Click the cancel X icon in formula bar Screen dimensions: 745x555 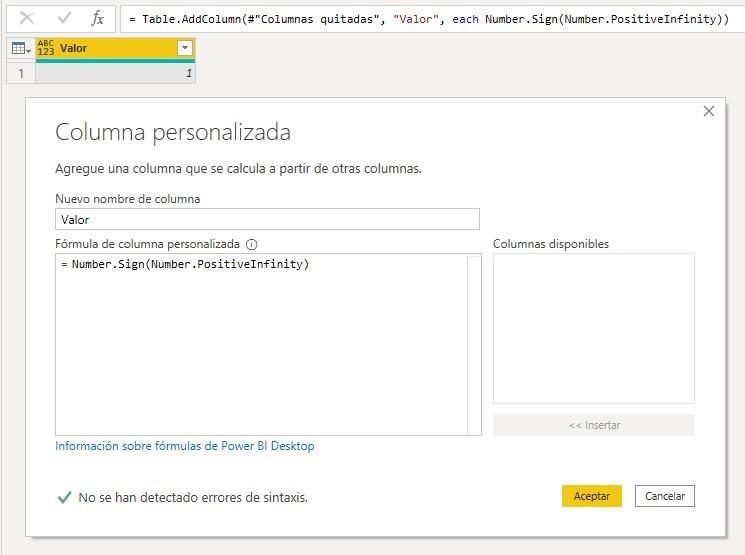[27, 18]
